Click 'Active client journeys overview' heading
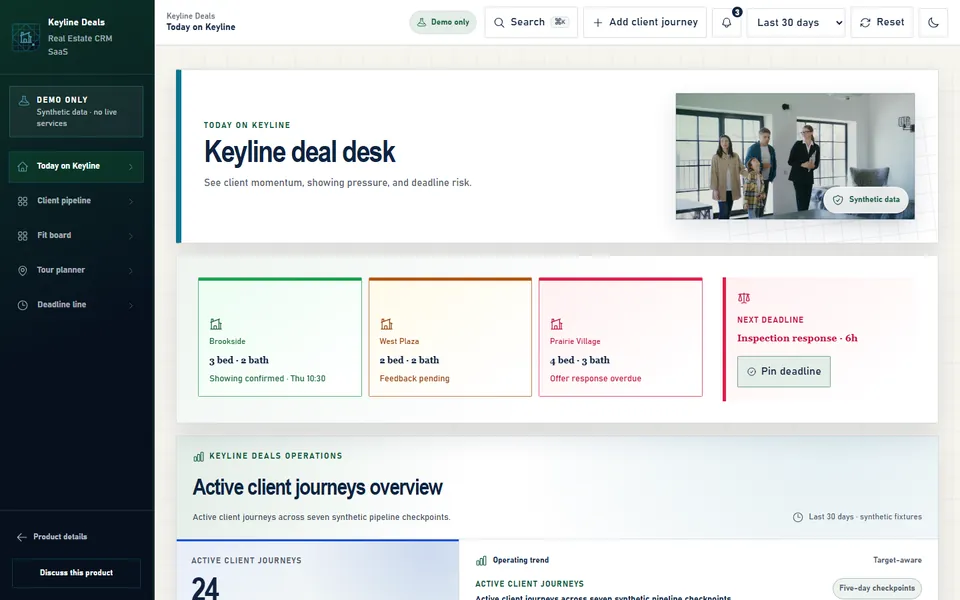Screen dimensions: 960x600 pos(317,487)
